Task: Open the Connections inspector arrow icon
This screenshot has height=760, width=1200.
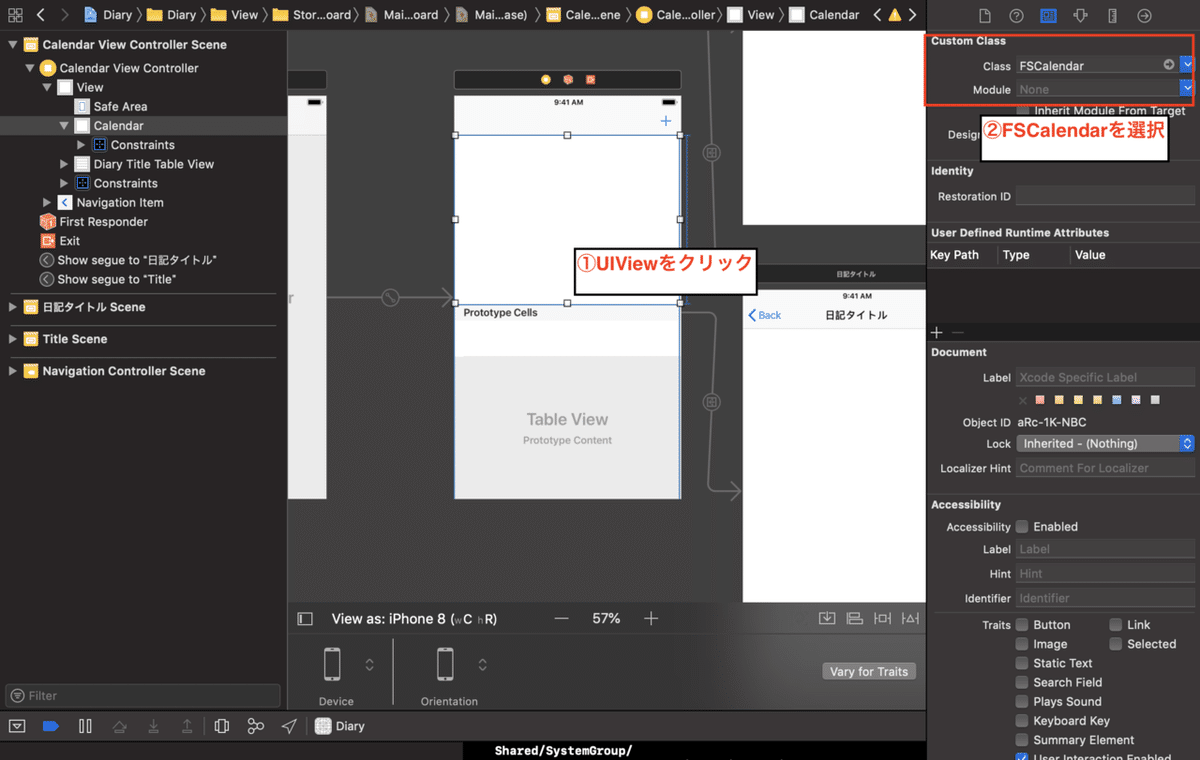Action: pyautogui.click(x=1145, y=15)
